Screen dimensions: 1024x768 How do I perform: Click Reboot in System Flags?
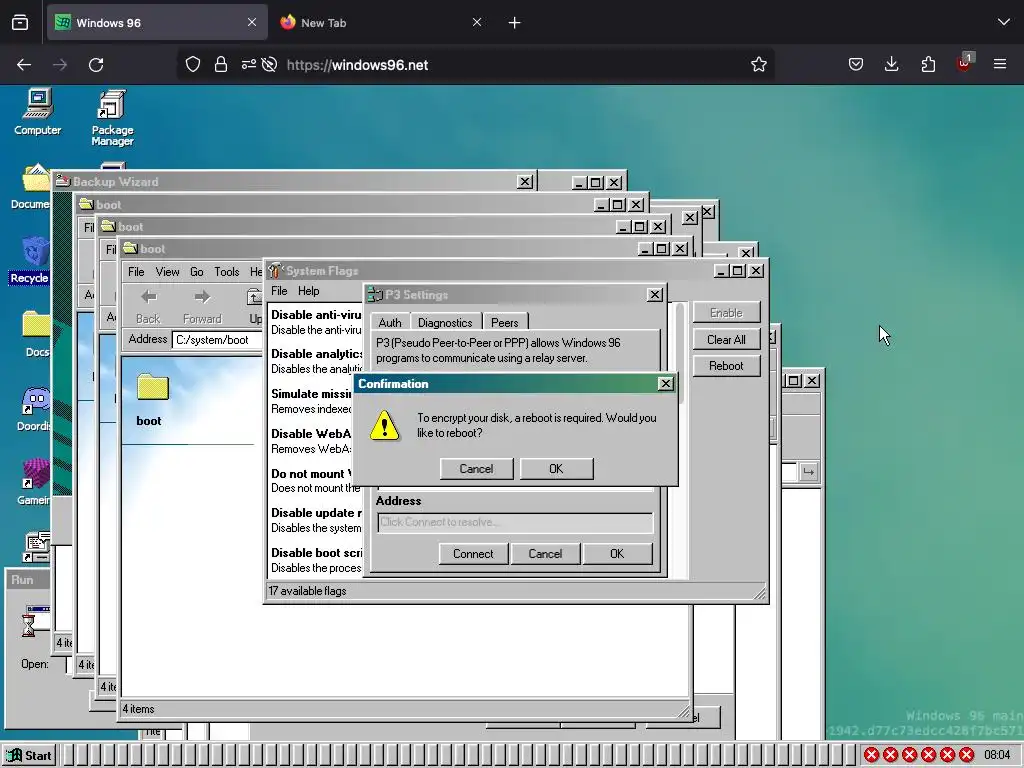[726, 366]
